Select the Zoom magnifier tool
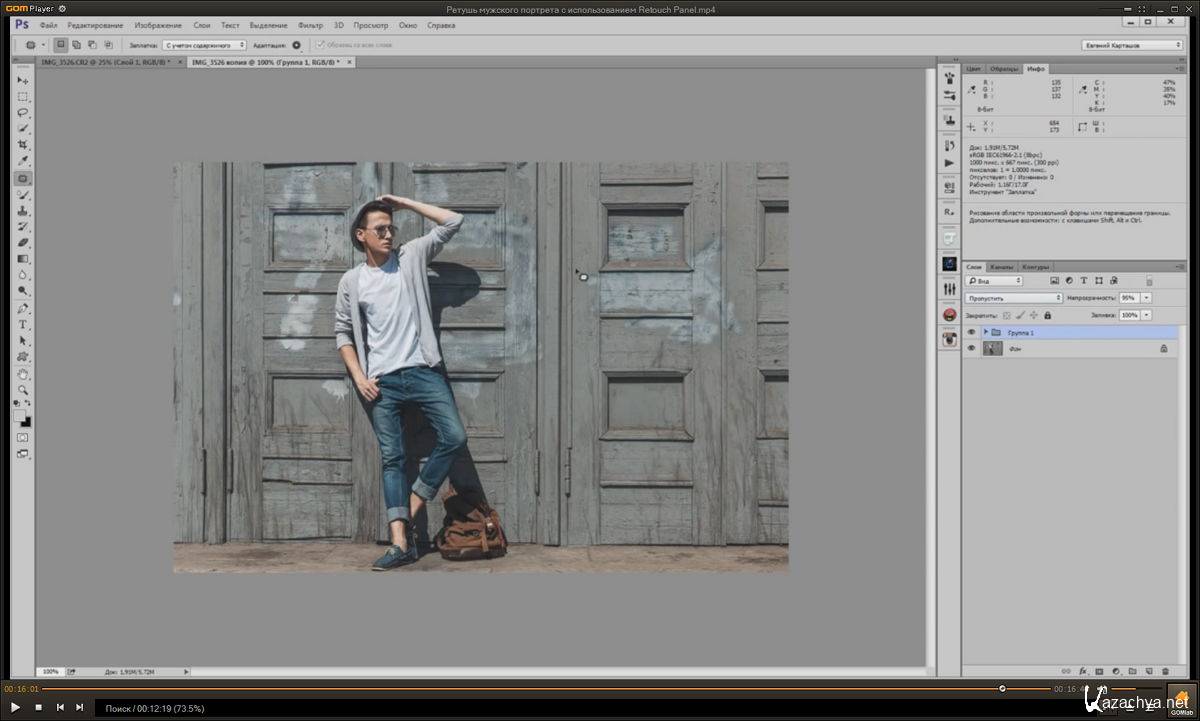Screen dimensions: 1200x721 [x=23, y=390]
